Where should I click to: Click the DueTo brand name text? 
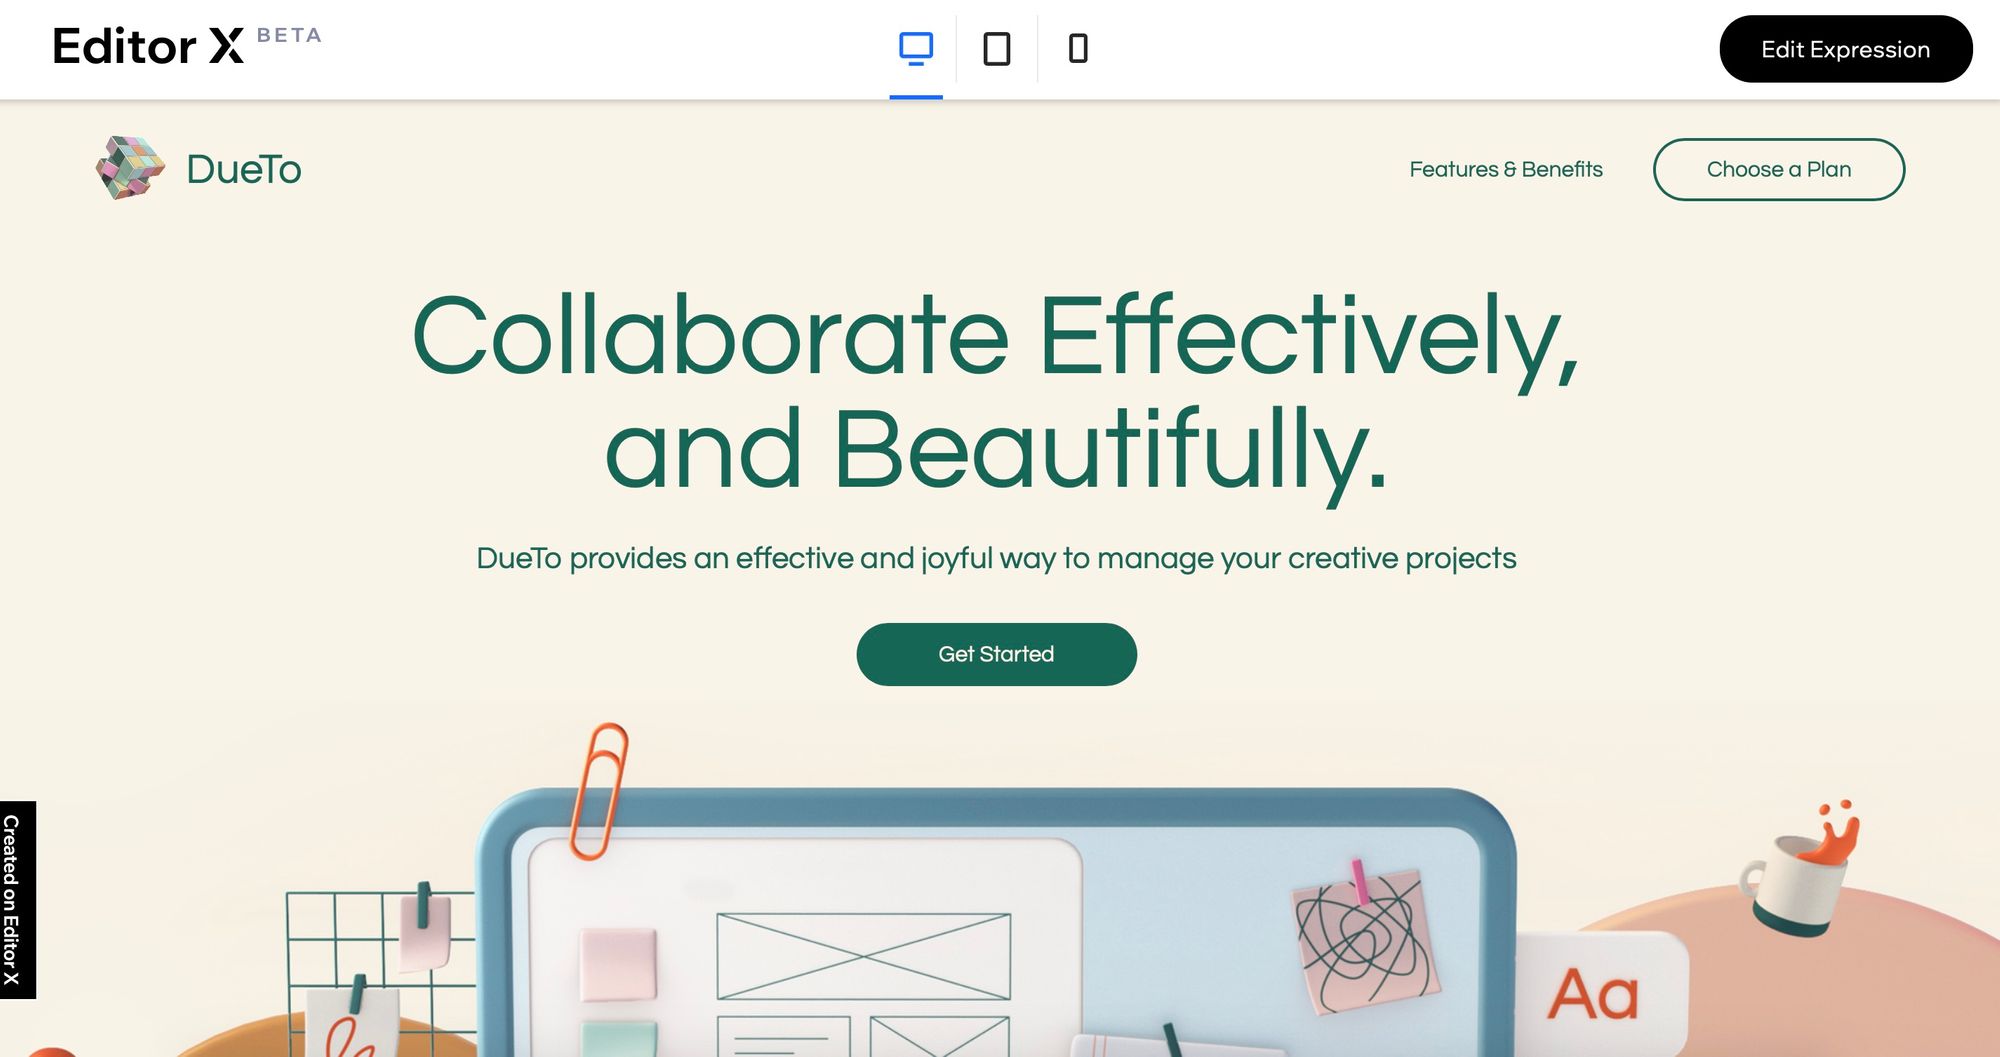click(x=244, y=169)
